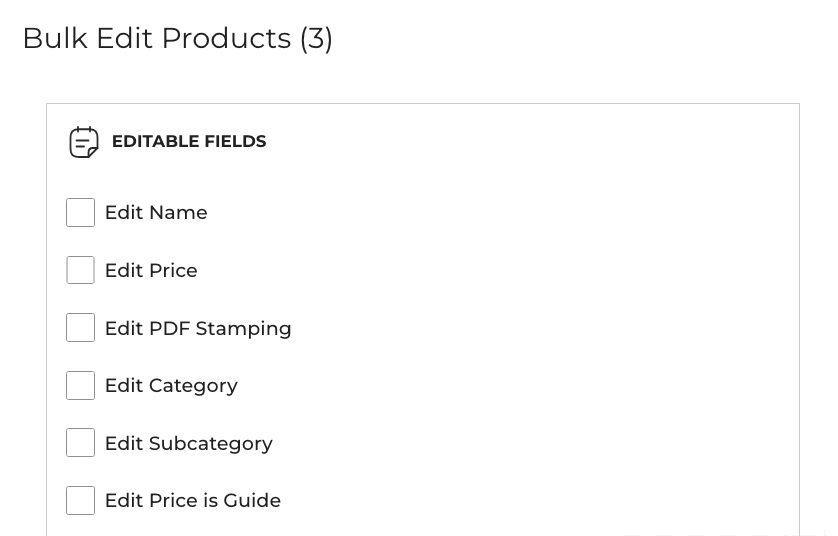Click the EDITABLE FIELDS heading text
Image resolution: width=838 pixels, height=536 pixels.
pyautogui.click(x=189, y=142)
